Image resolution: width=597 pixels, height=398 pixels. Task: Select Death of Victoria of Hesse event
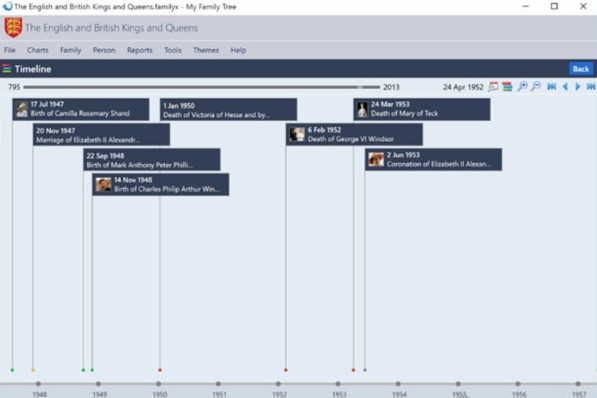pyautogui.click(x=228, y=109)
